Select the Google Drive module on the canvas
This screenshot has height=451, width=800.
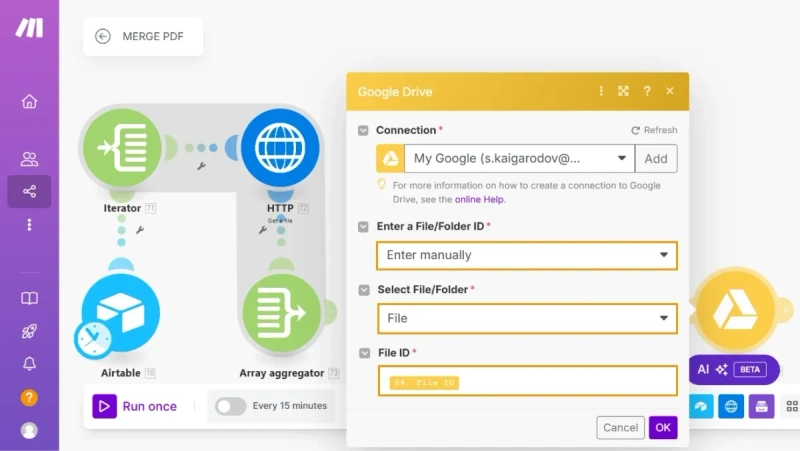click(x=735, y=310)
